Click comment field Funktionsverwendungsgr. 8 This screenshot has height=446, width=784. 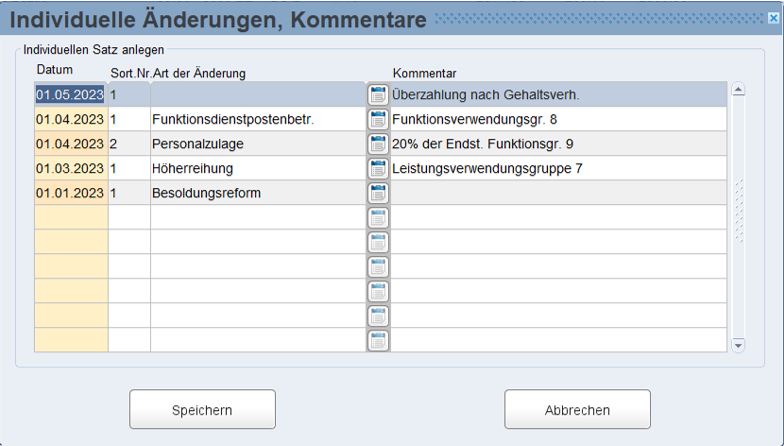point(557,120)
